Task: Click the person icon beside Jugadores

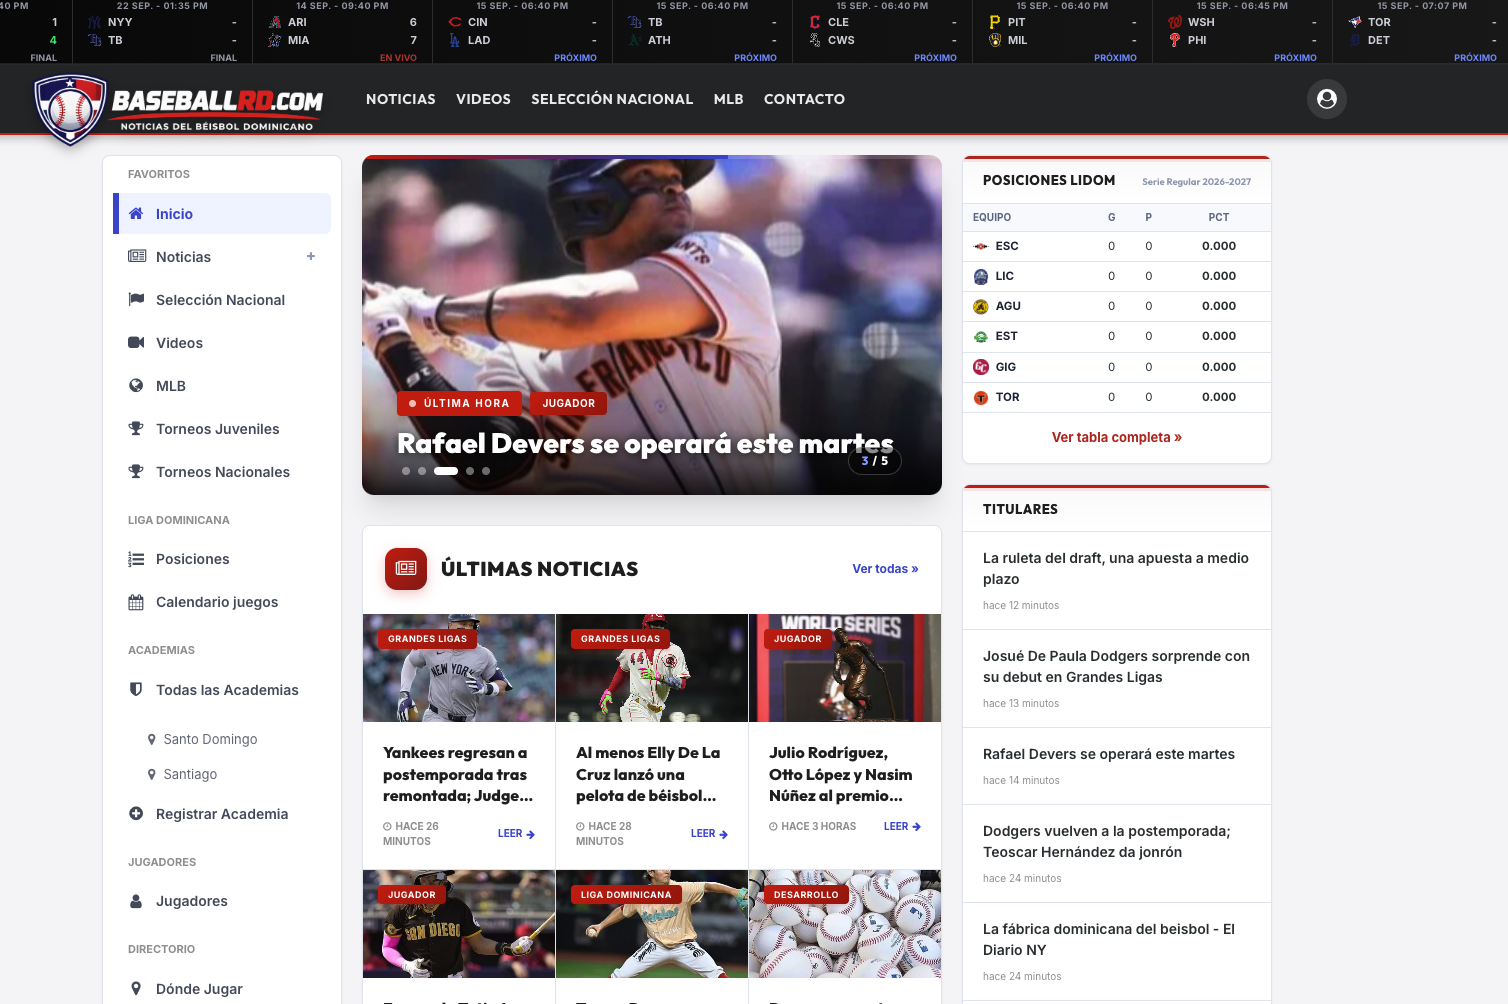Action: pos(136,901)
